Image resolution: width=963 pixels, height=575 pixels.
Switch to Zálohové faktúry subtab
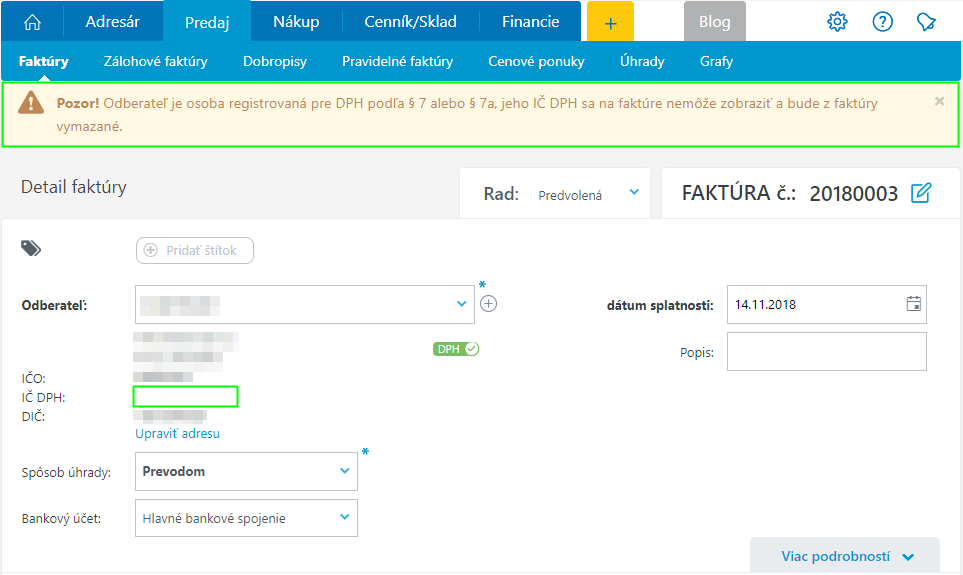(156, 61)
